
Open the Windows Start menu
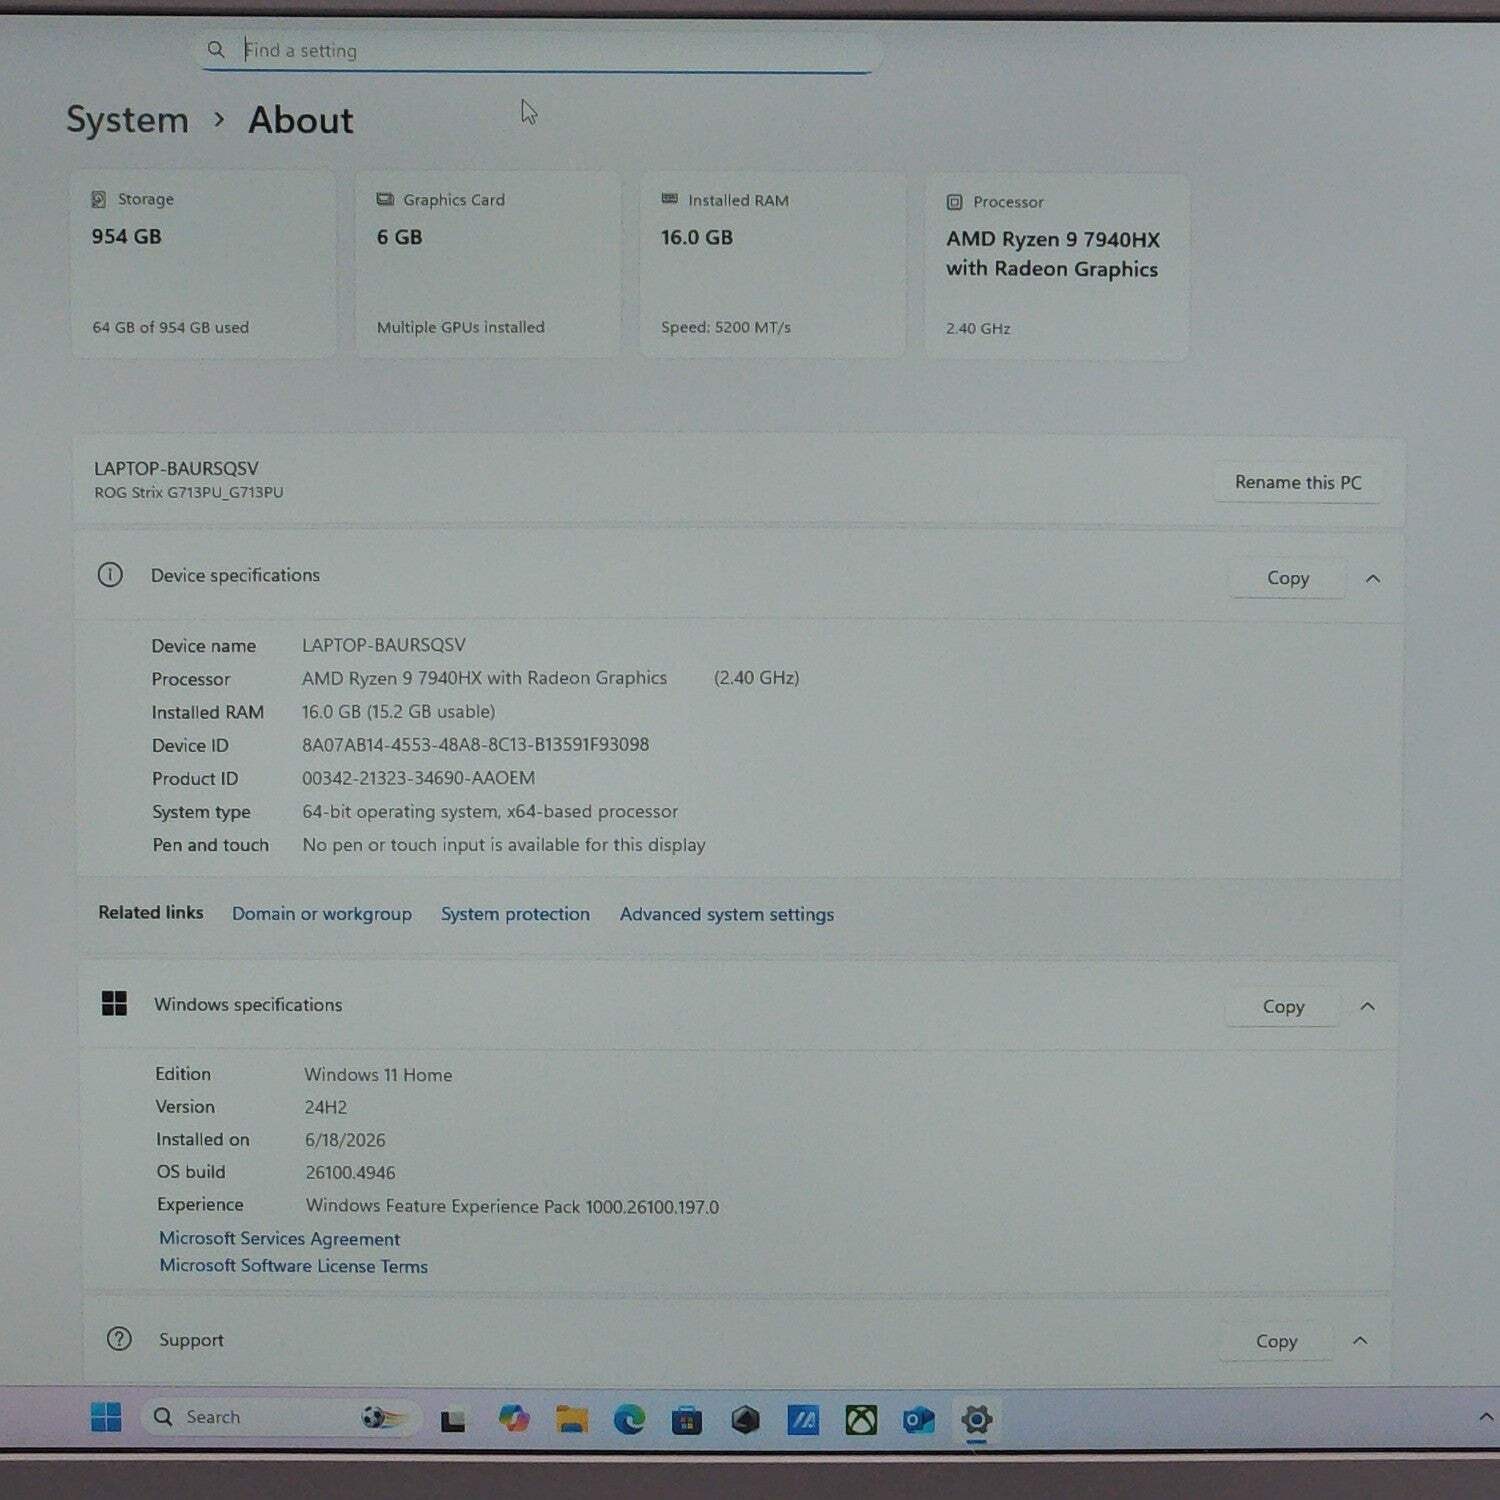[x=106, y=1417]
